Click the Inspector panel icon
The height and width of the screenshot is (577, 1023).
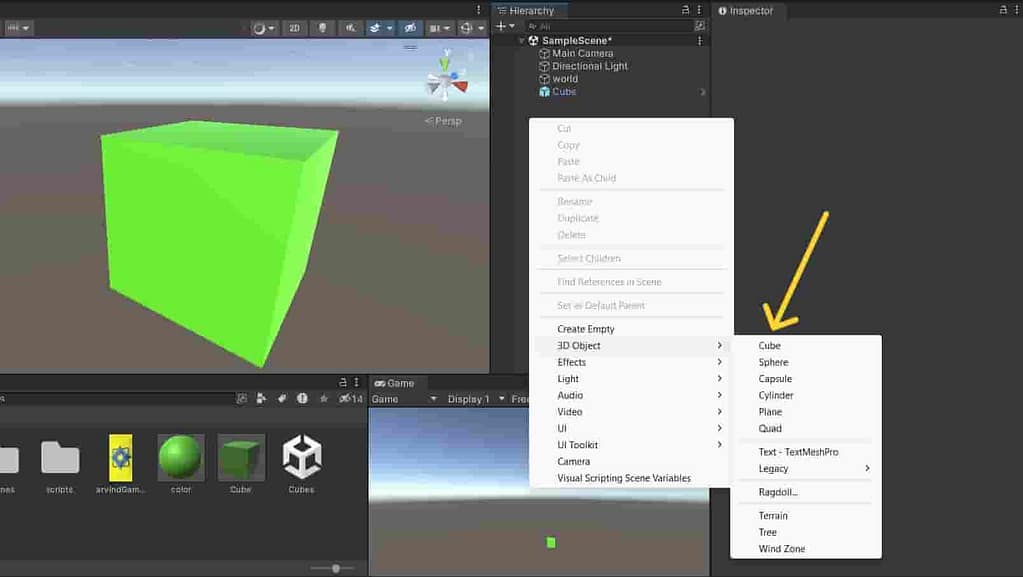pos(723,11)
